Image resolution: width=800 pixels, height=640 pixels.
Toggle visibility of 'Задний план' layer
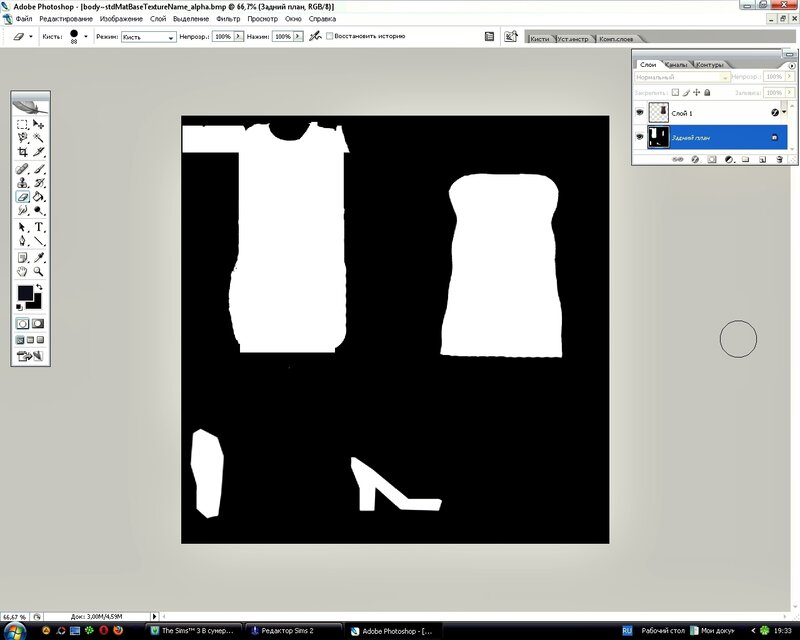click(640, 137)
